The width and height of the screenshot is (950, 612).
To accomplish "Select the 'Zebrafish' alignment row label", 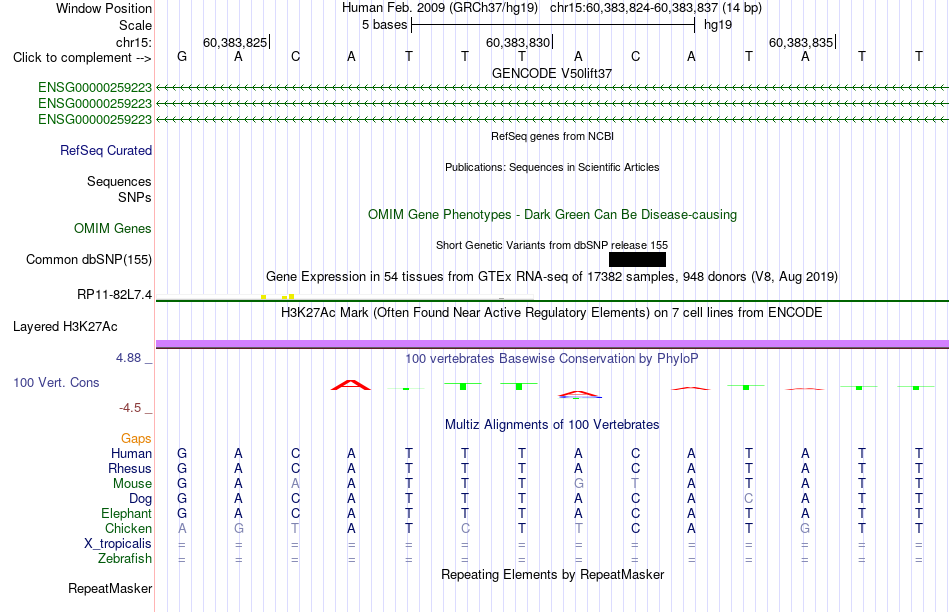I will (125, 558).
